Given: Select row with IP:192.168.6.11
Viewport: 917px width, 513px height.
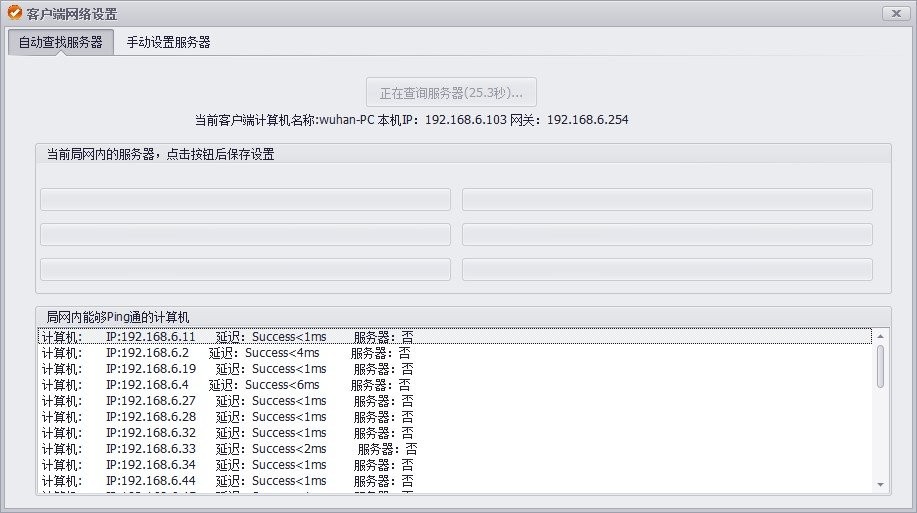Looking at the screenshot, I should point(455,336).
